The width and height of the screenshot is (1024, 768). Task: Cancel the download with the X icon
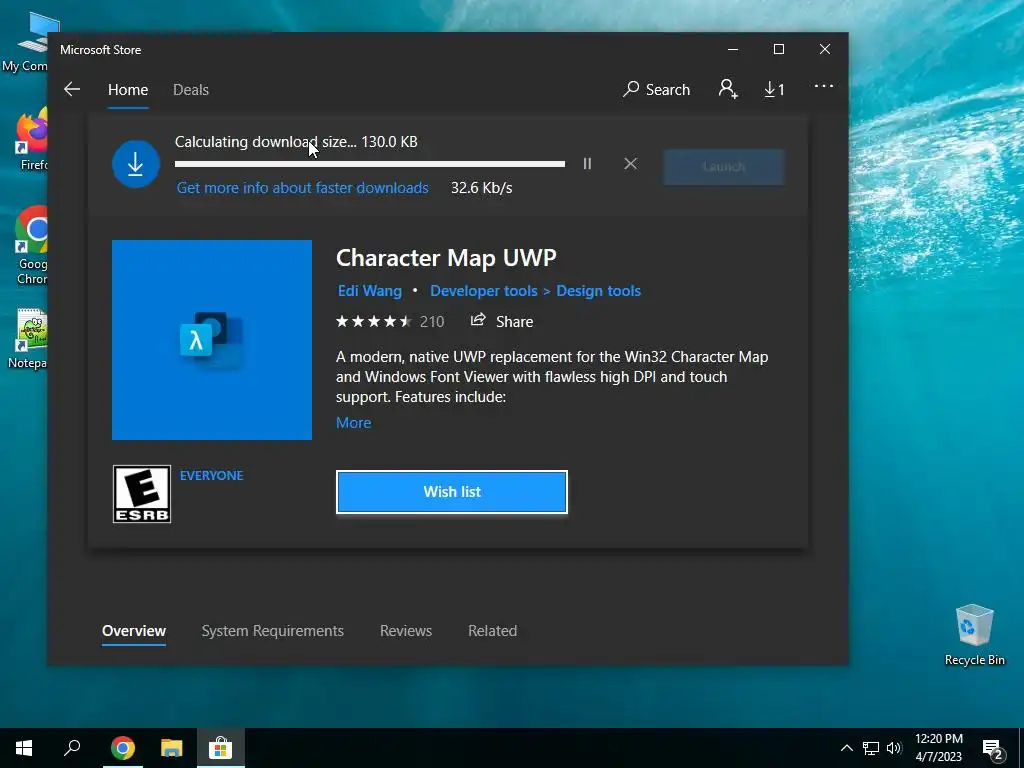pyautogui.click(x=630, y=164)
